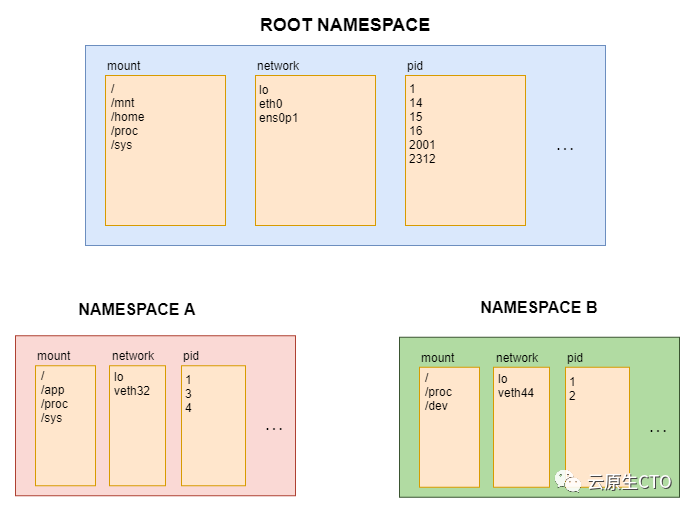Select the mount label in the root namespace
Screen dimensions: 695x513
click(124, 66)
